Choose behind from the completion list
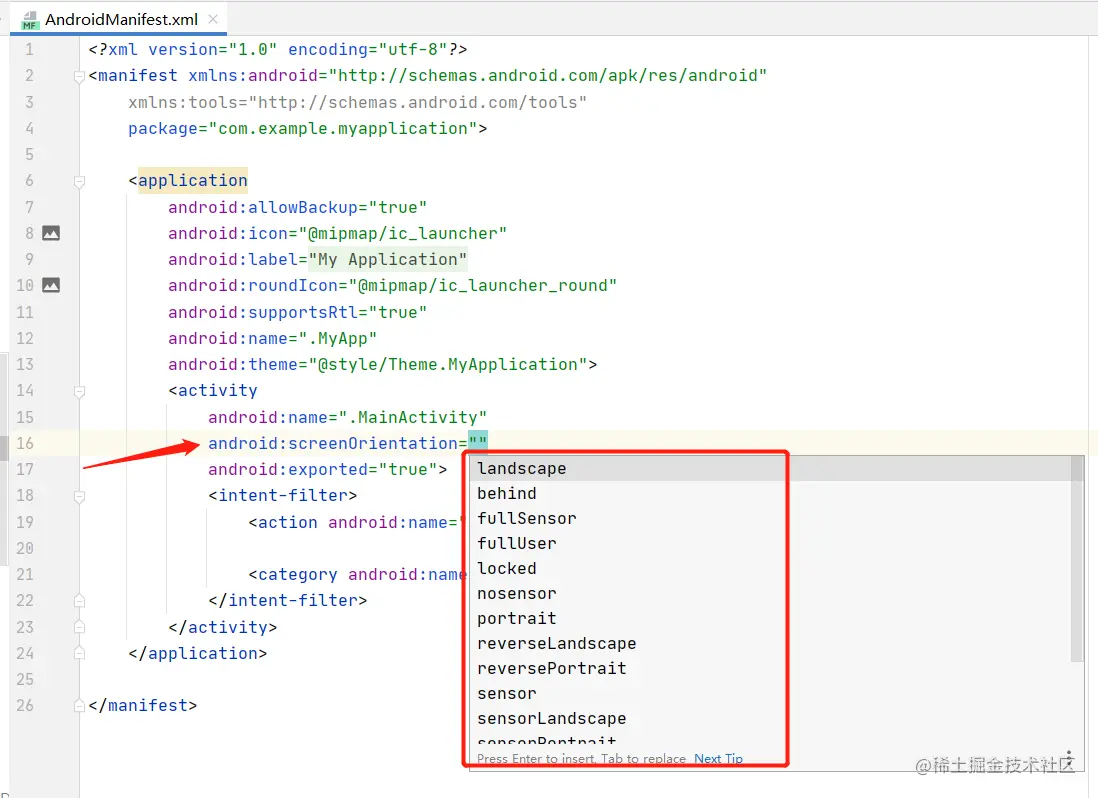The width and height of the screenshot is (1098, 798). coord(770,494)
